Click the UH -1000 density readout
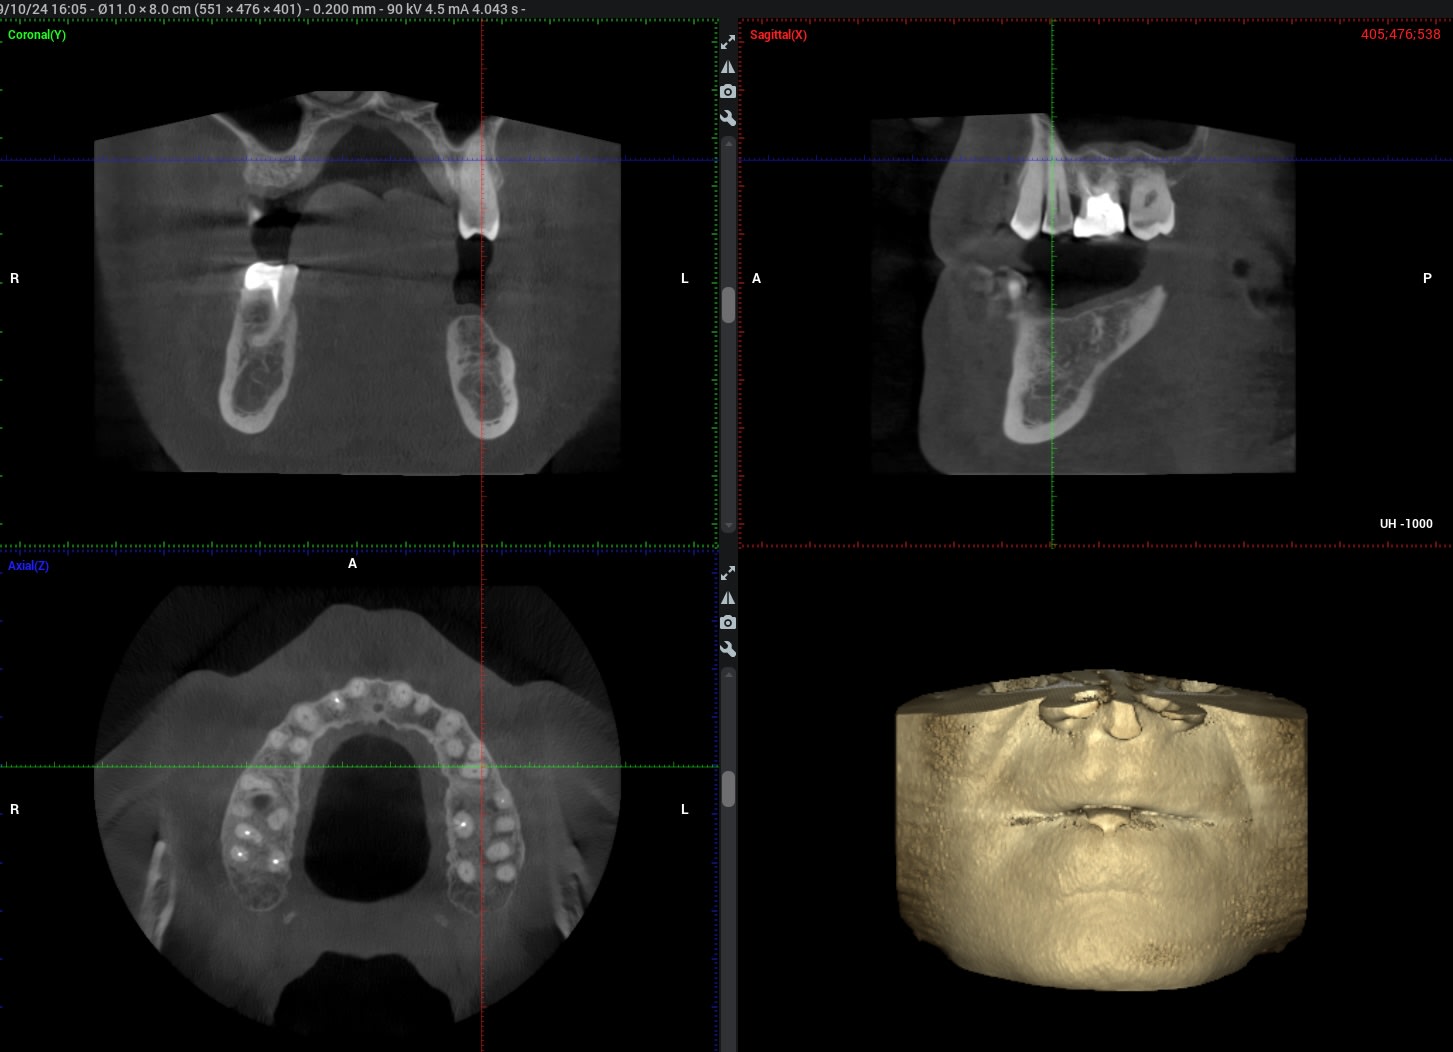Image resolution: width=1453 pixels, height=1052 pixels. pos(1405,524)
